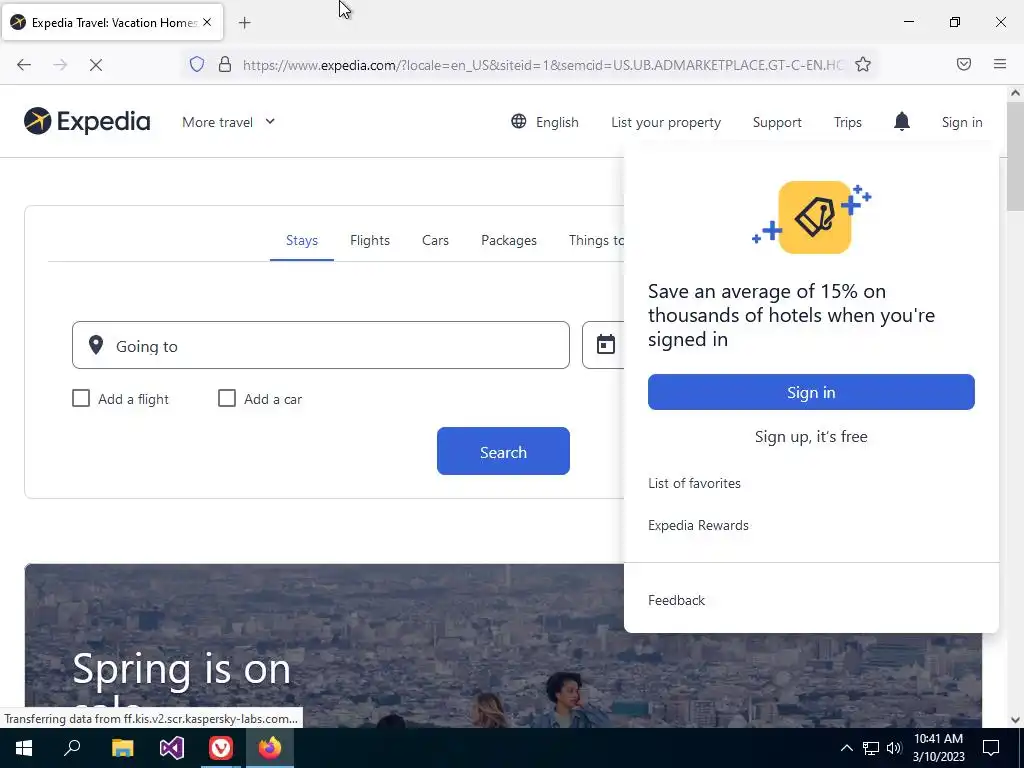Image resolution: width=1024 pixels, height=768 pixels.
Task: Click the Firefox taskbar icon
Action: coord(270,748)
